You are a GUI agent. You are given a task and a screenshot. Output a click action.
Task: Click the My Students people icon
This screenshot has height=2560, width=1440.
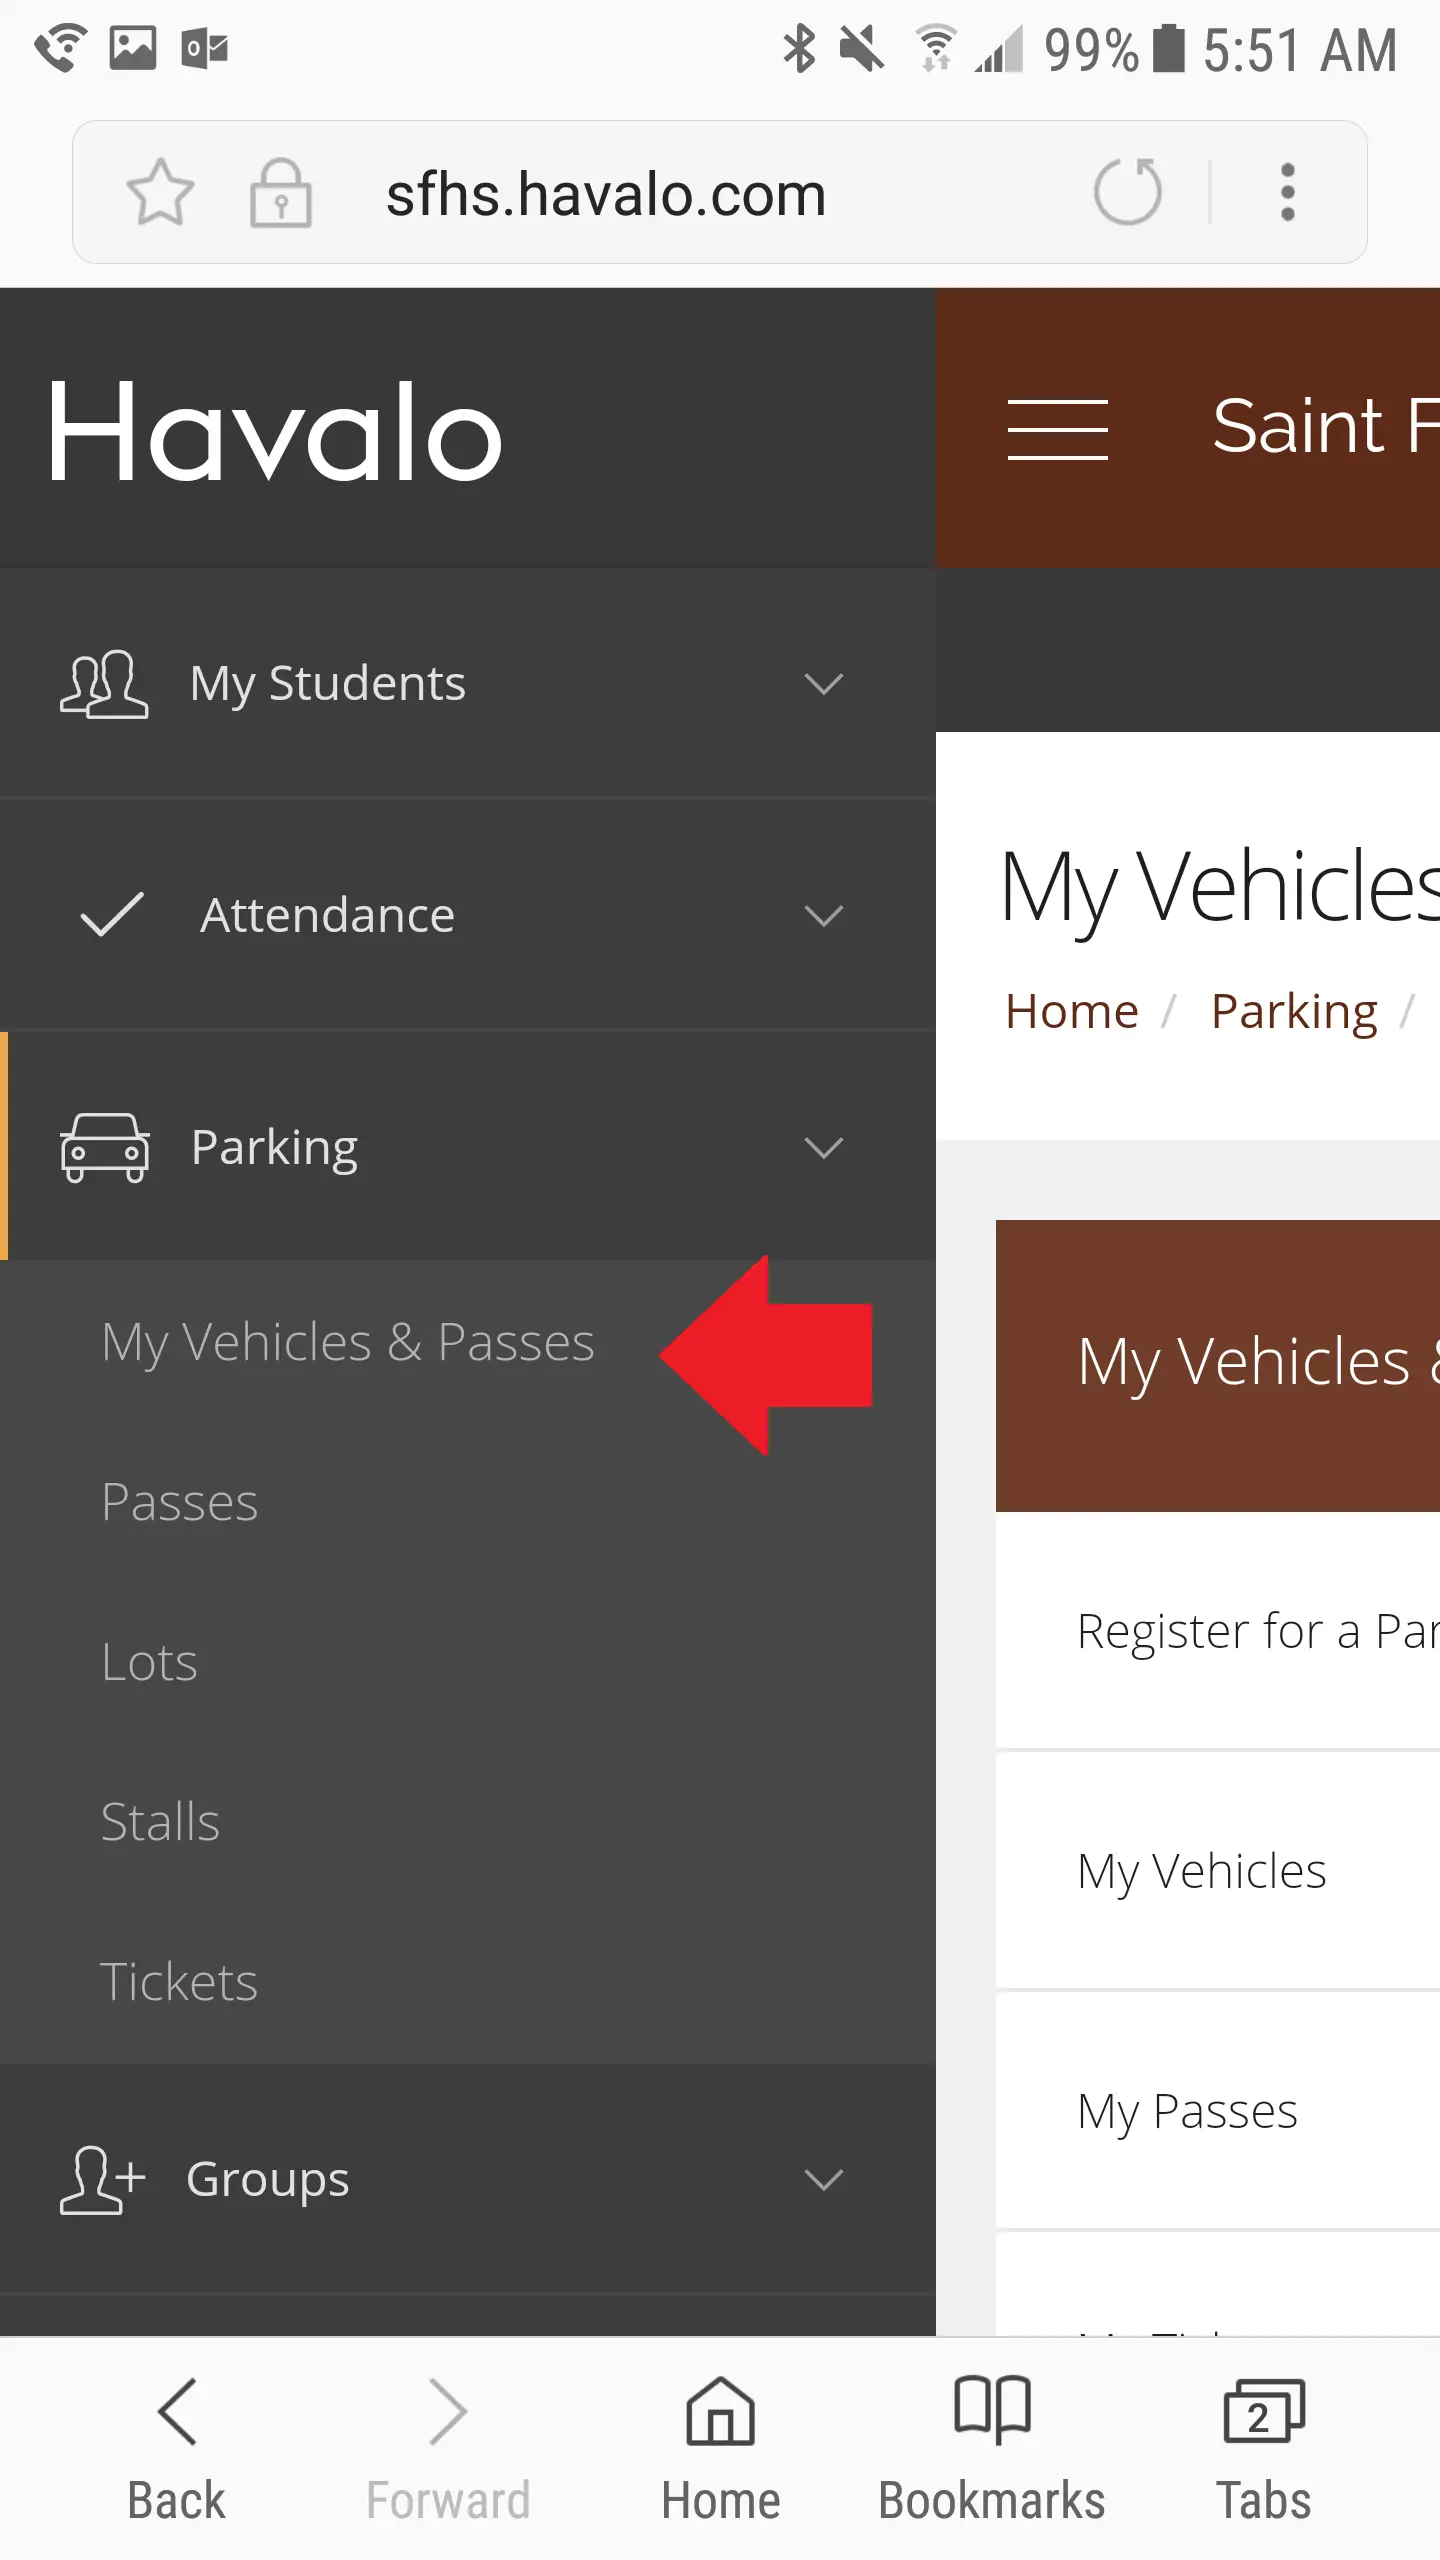(104, 684)
